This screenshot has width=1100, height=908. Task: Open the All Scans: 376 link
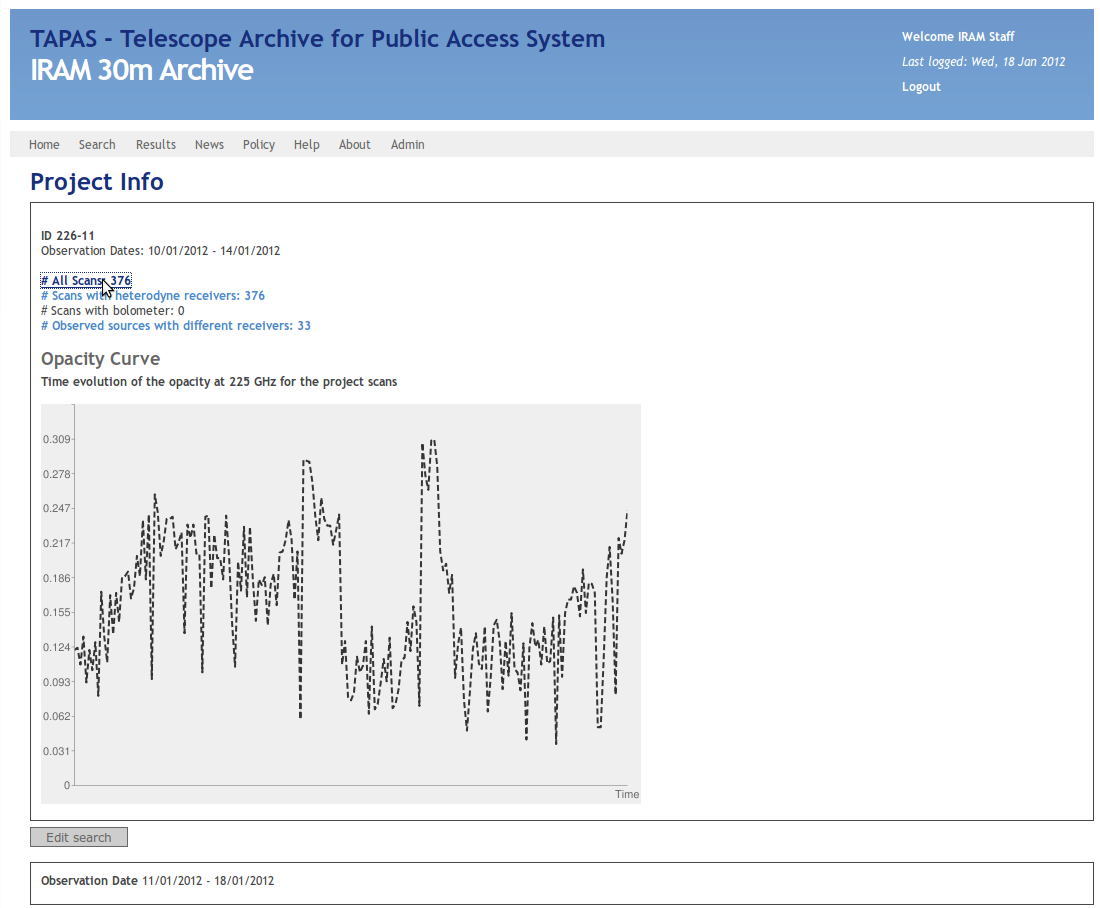(x=86, y=281)
